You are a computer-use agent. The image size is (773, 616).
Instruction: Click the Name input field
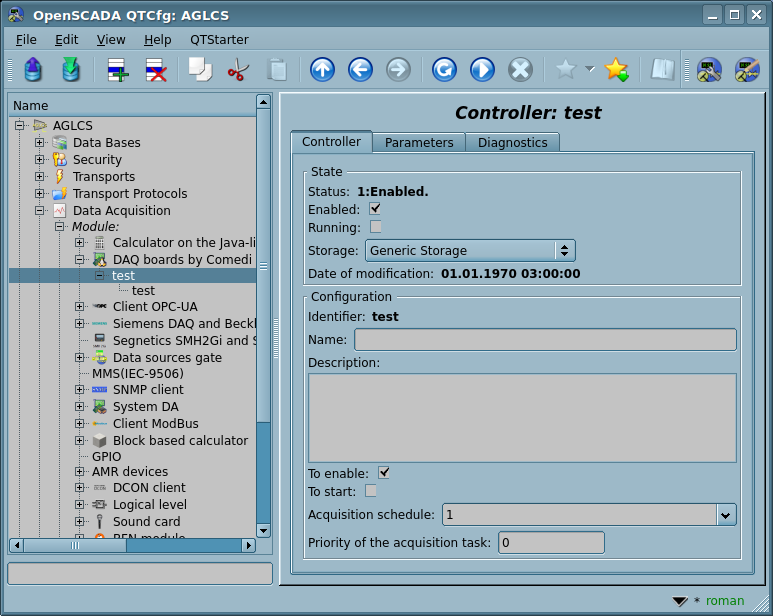point(545,340)
